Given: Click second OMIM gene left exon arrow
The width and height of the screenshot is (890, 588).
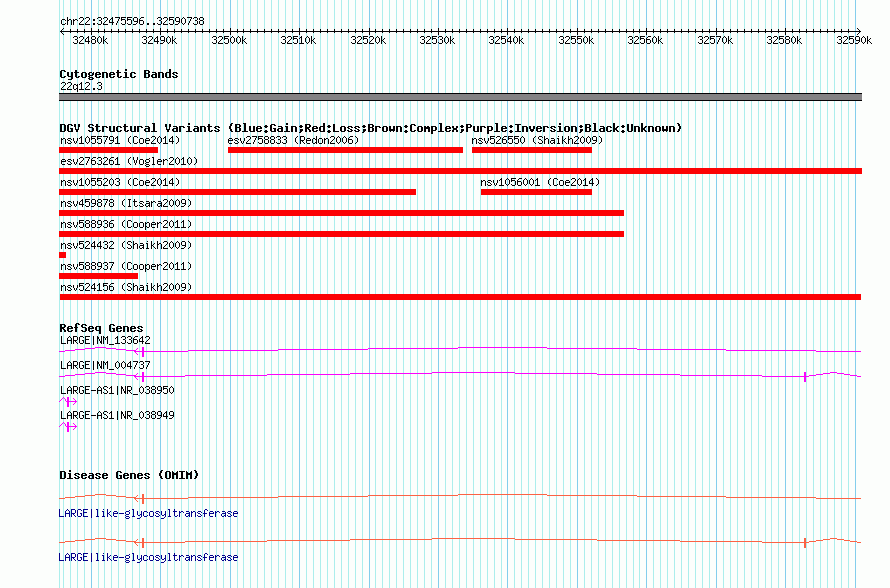Looking at the screenshot, I should coord(140,543).
